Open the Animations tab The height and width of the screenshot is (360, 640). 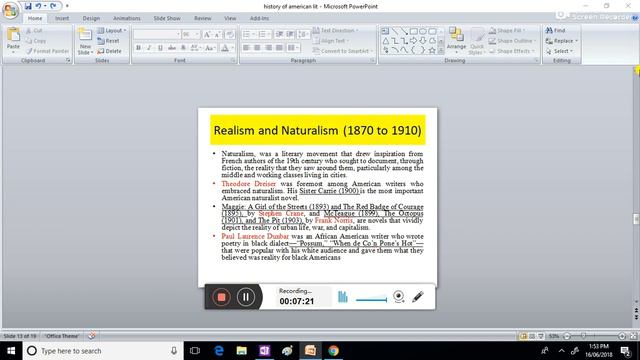click(x=127, y=18)
